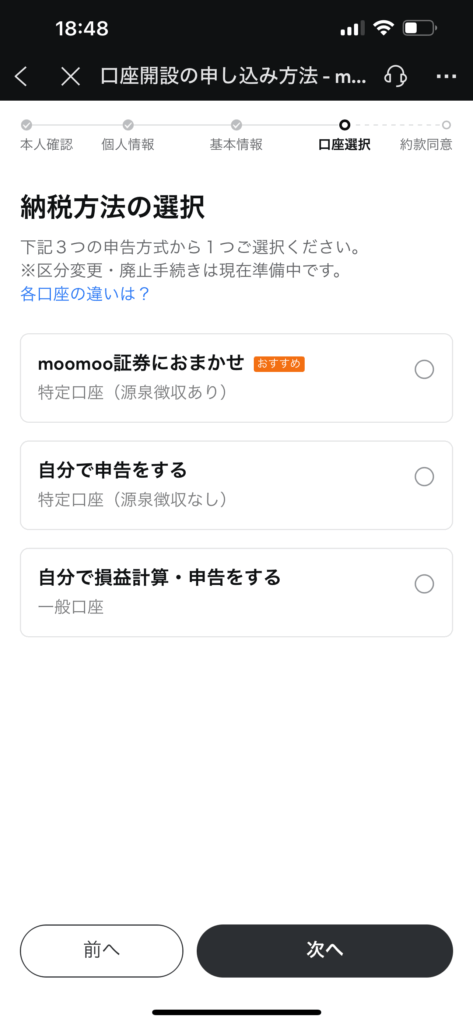Open customer support headset icon
Image resolution: width=473 pixels, height=1024 pixels.
click(395, 76)
